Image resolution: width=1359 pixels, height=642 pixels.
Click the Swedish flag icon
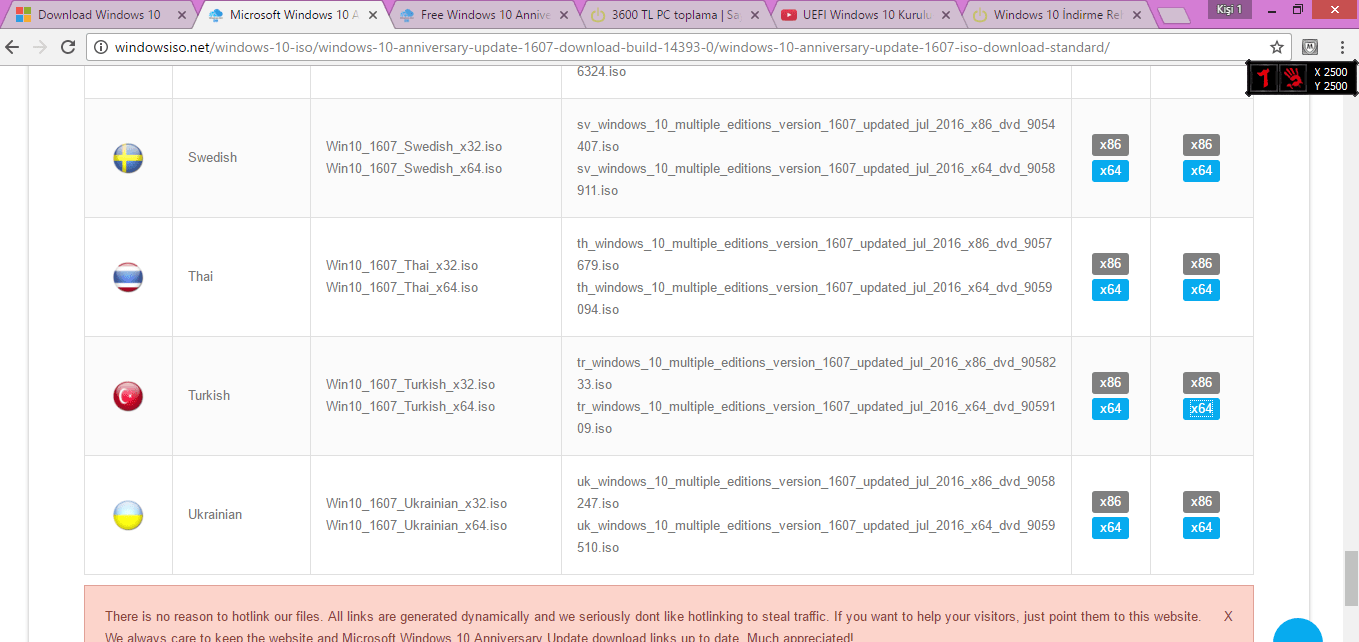[x=128, y=158]
